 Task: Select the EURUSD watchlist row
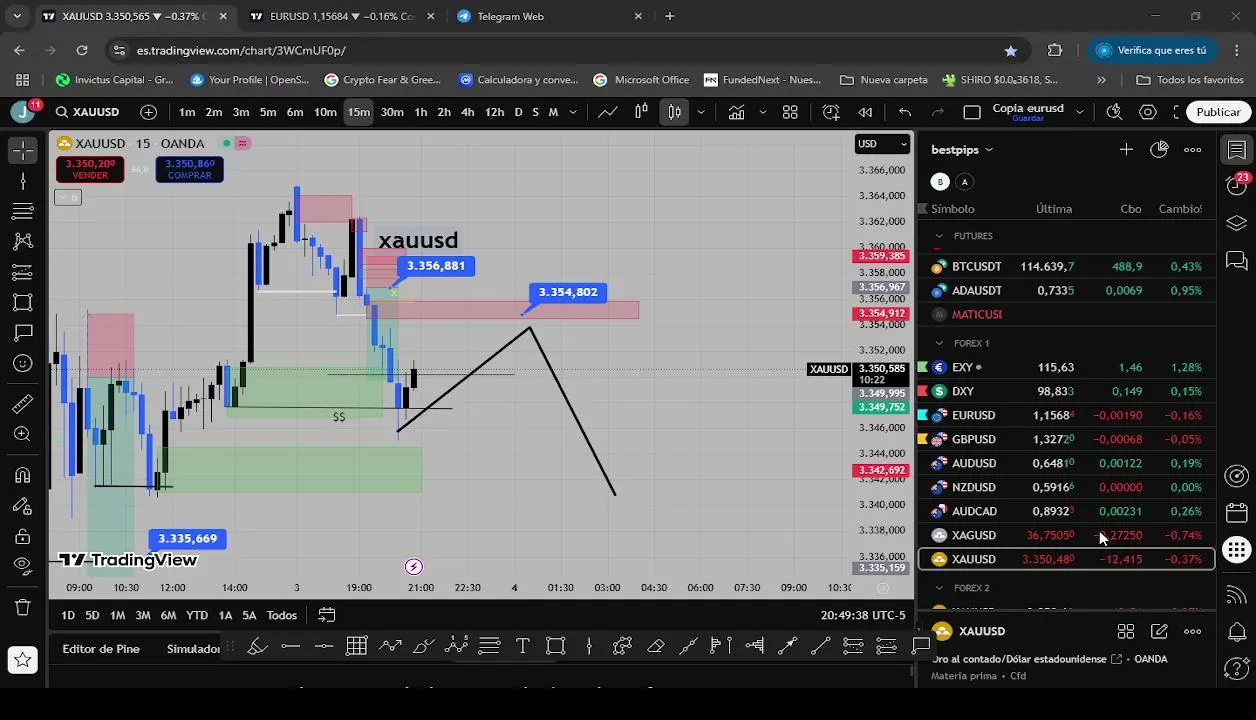(1067, 415)
